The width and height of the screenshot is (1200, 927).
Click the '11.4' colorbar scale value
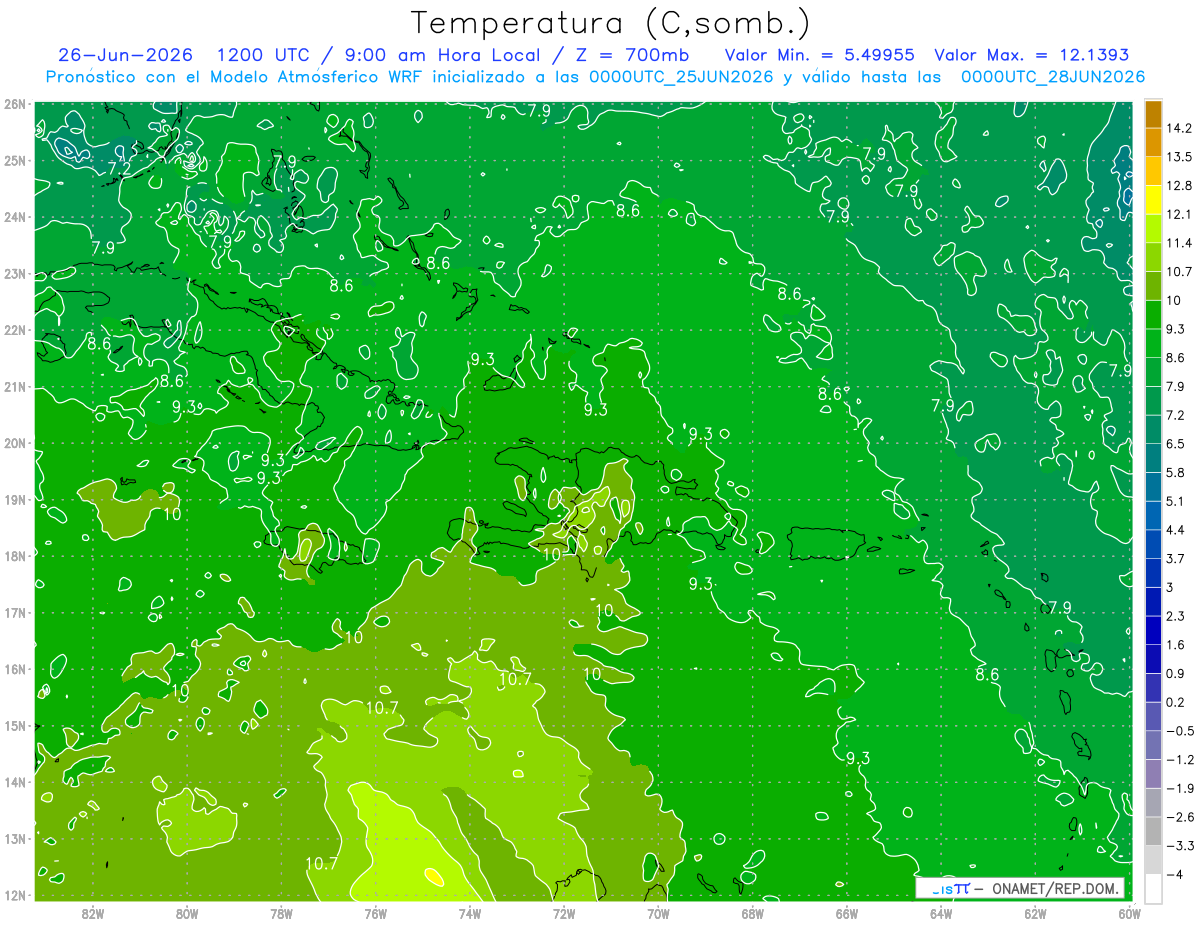tap(1178, 243)
